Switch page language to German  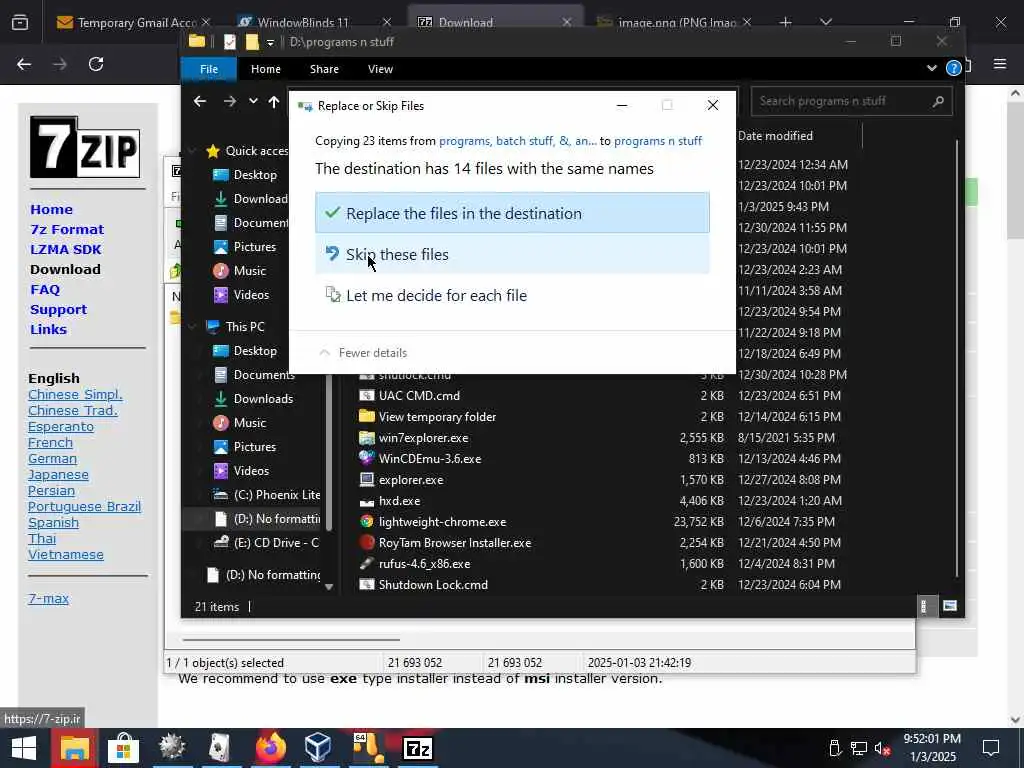52,458
